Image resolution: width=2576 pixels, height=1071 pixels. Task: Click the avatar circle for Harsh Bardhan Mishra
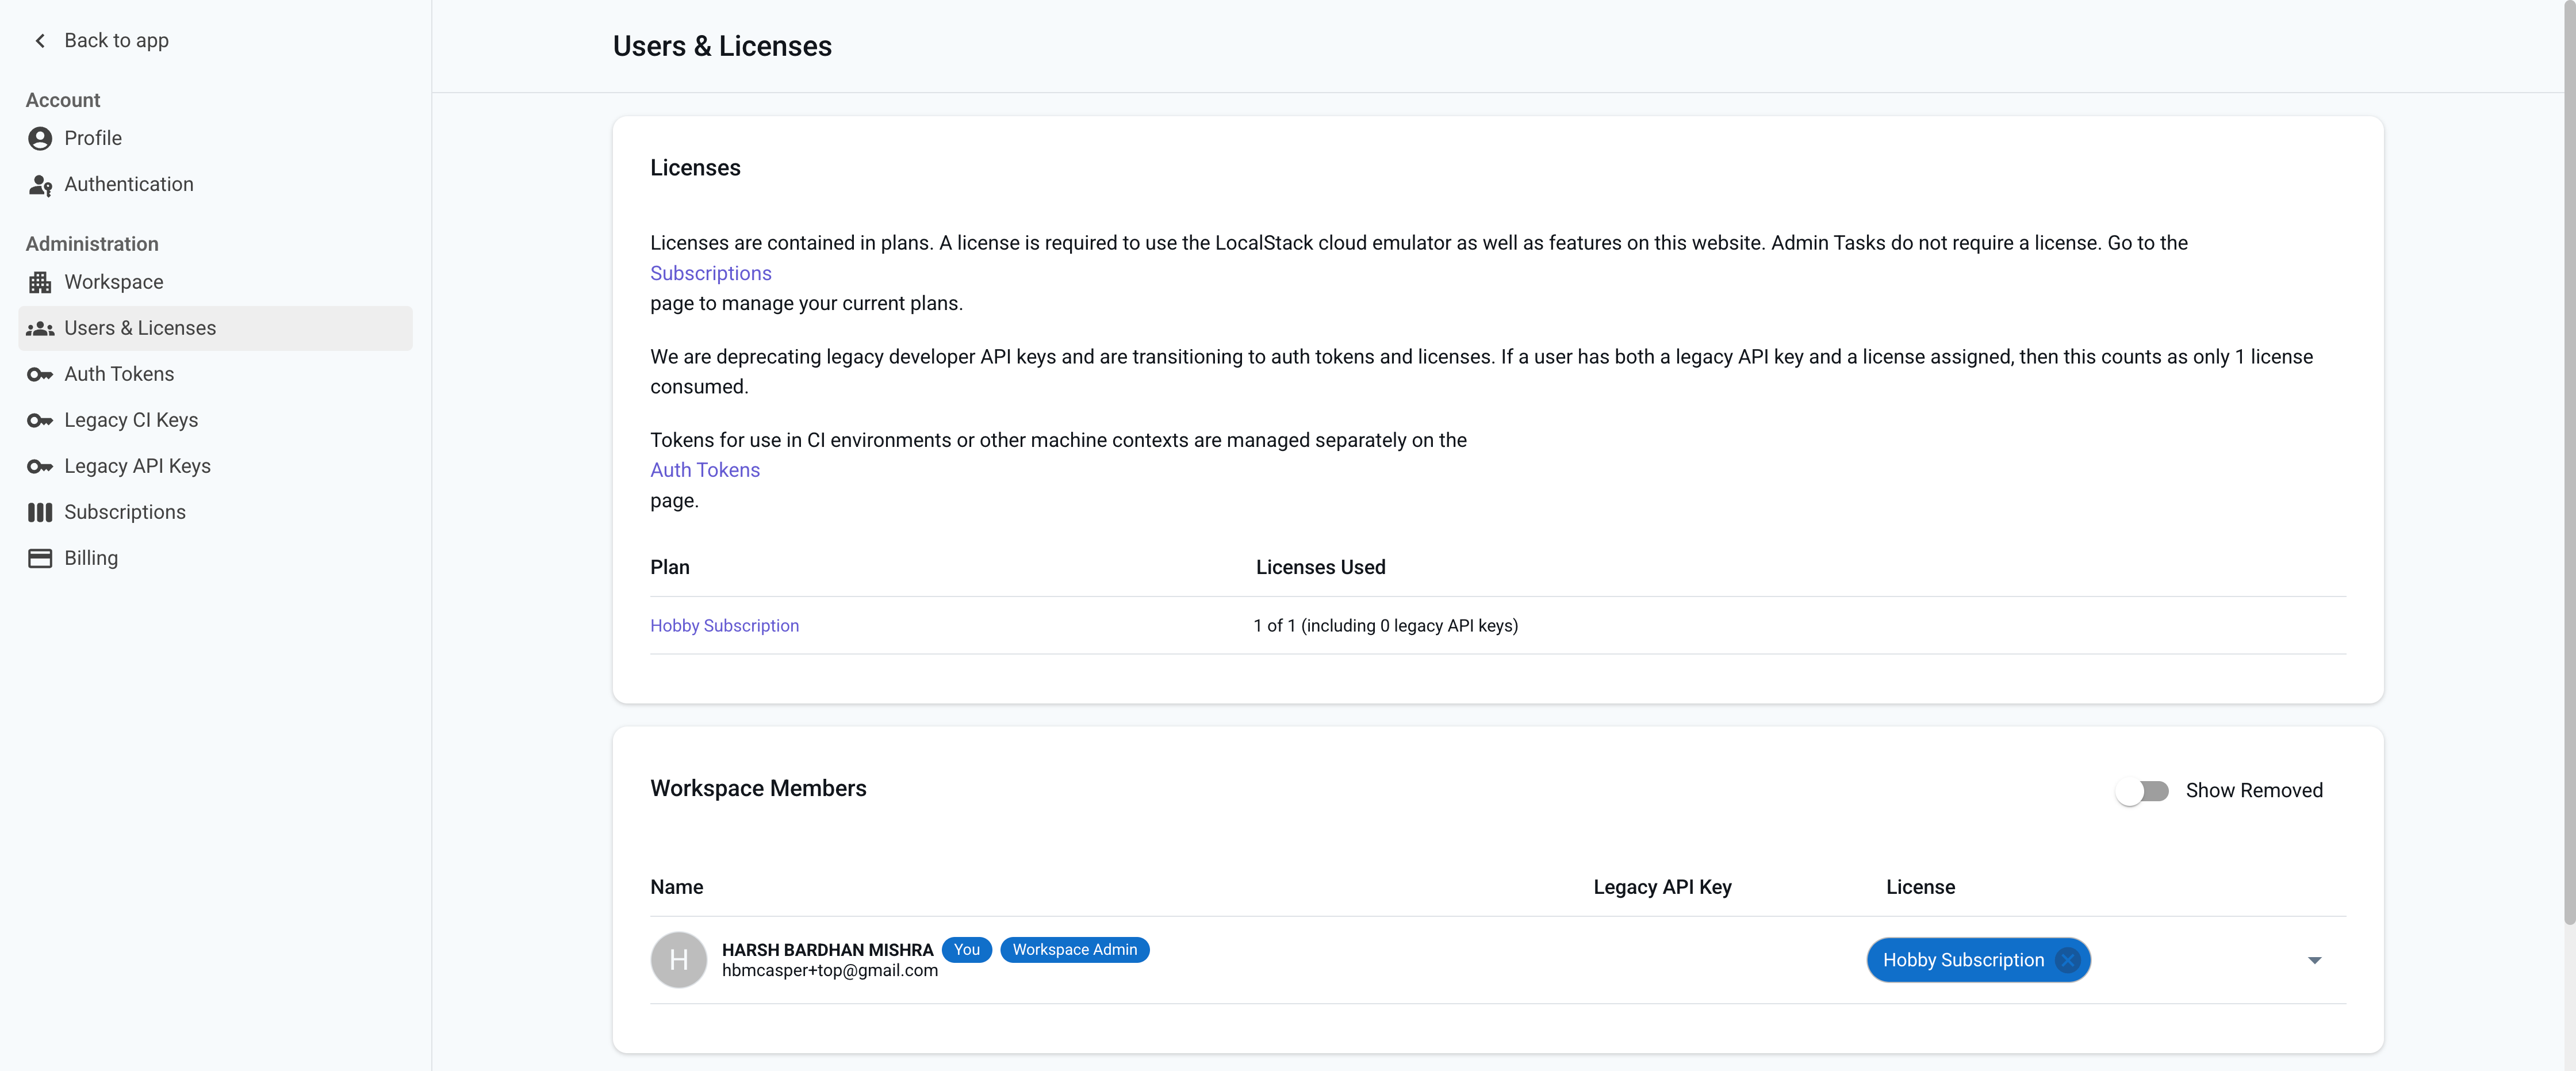tap(679, 960)
